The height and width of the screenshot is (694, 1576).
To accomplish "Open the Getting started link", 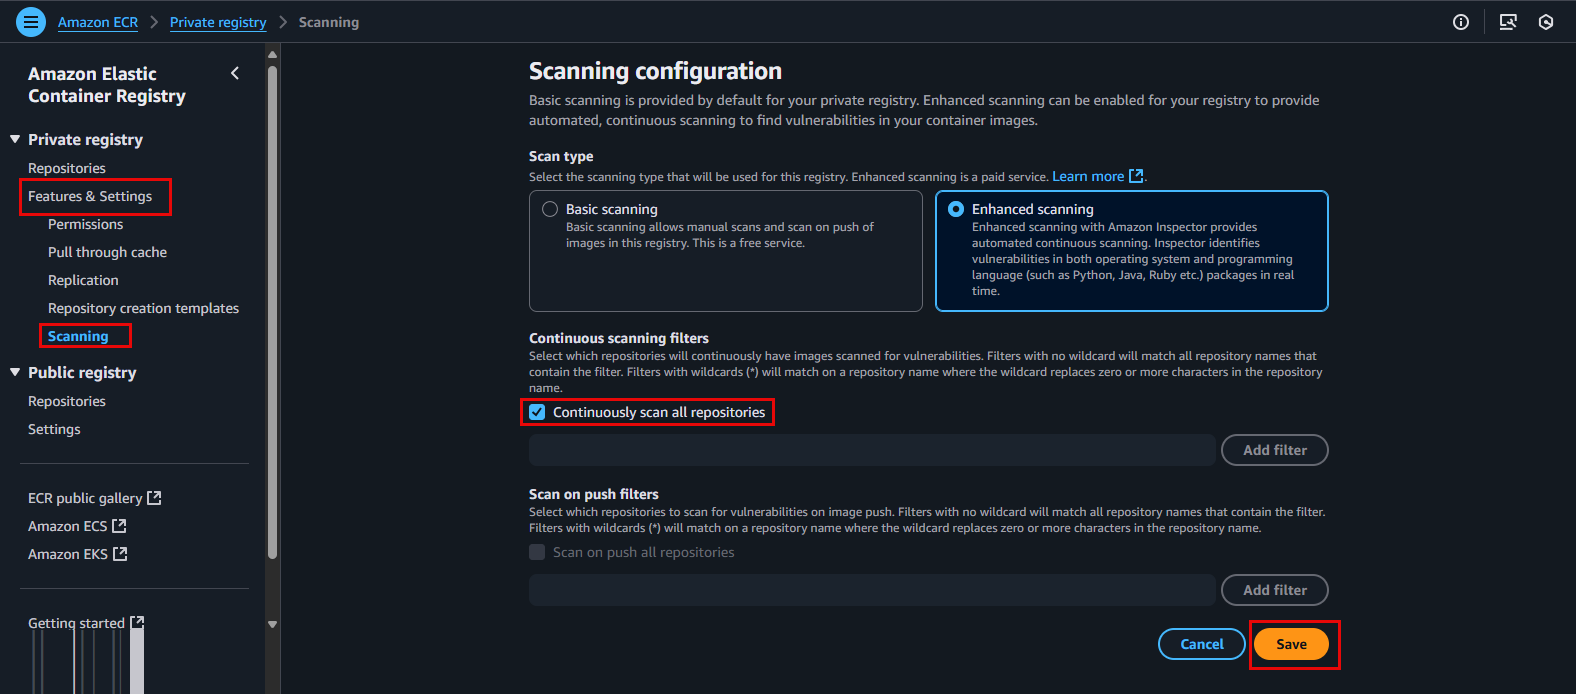I will tap(76, 622).
